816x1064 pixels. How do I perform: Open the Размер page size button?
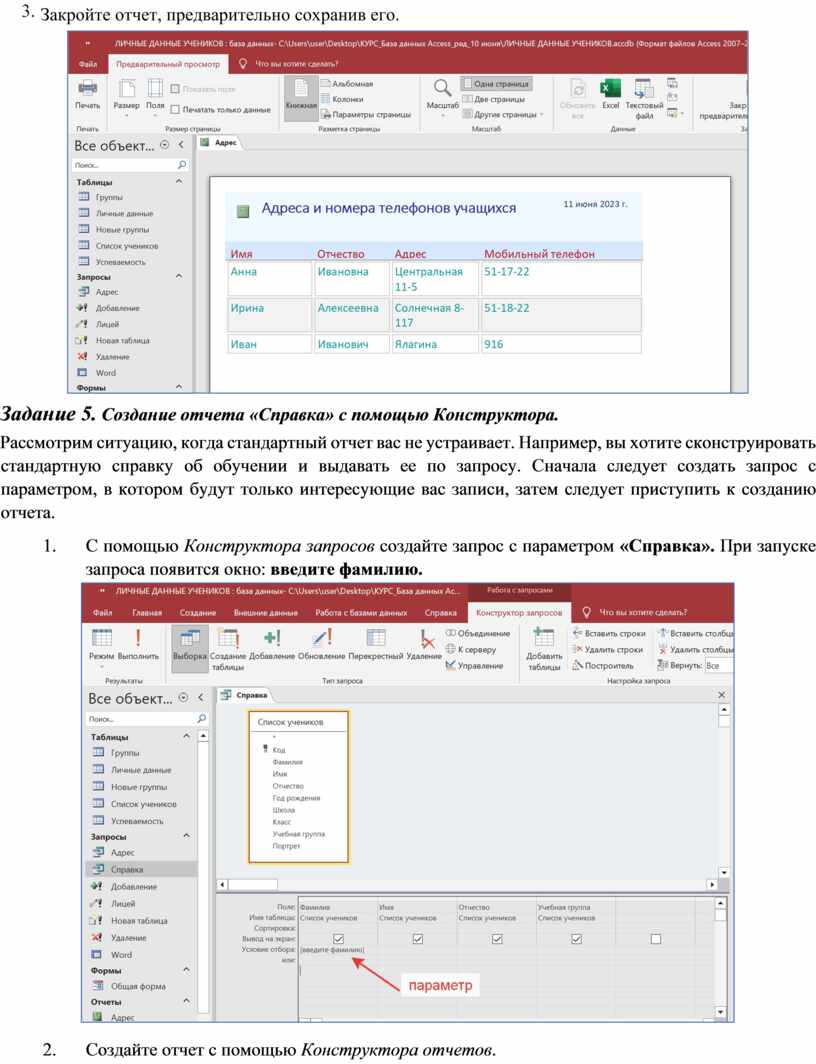(x=126, y=95)
